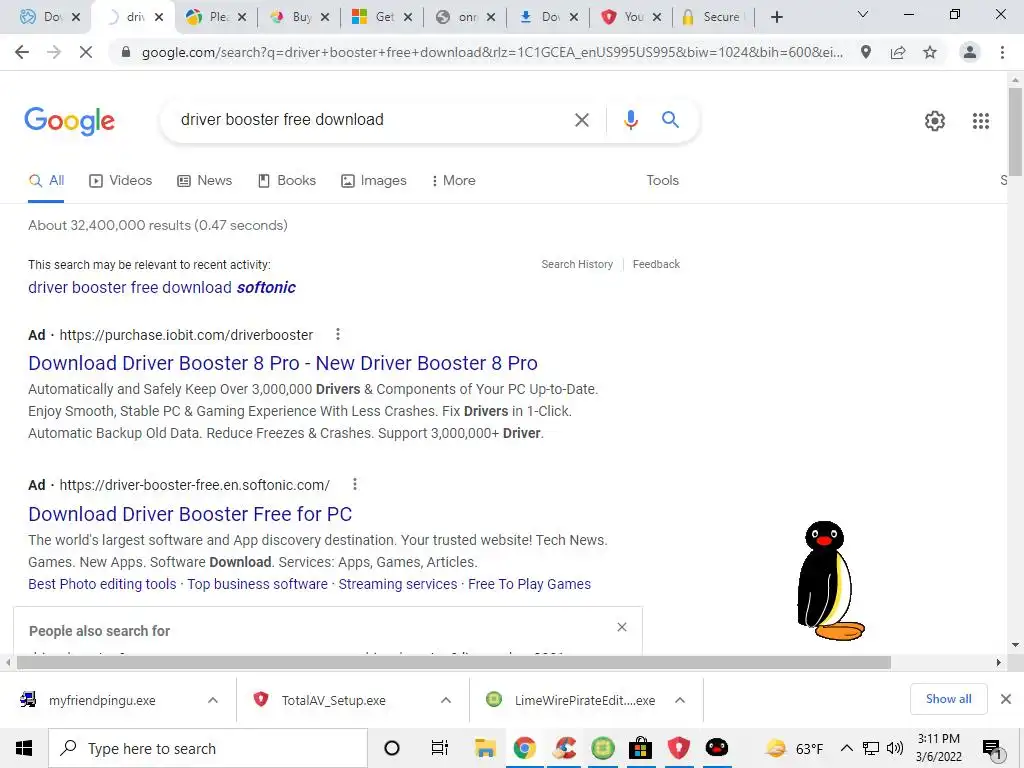Open the green LimeWire taskbar icon

pyautogui.click(x=602, y=748)
